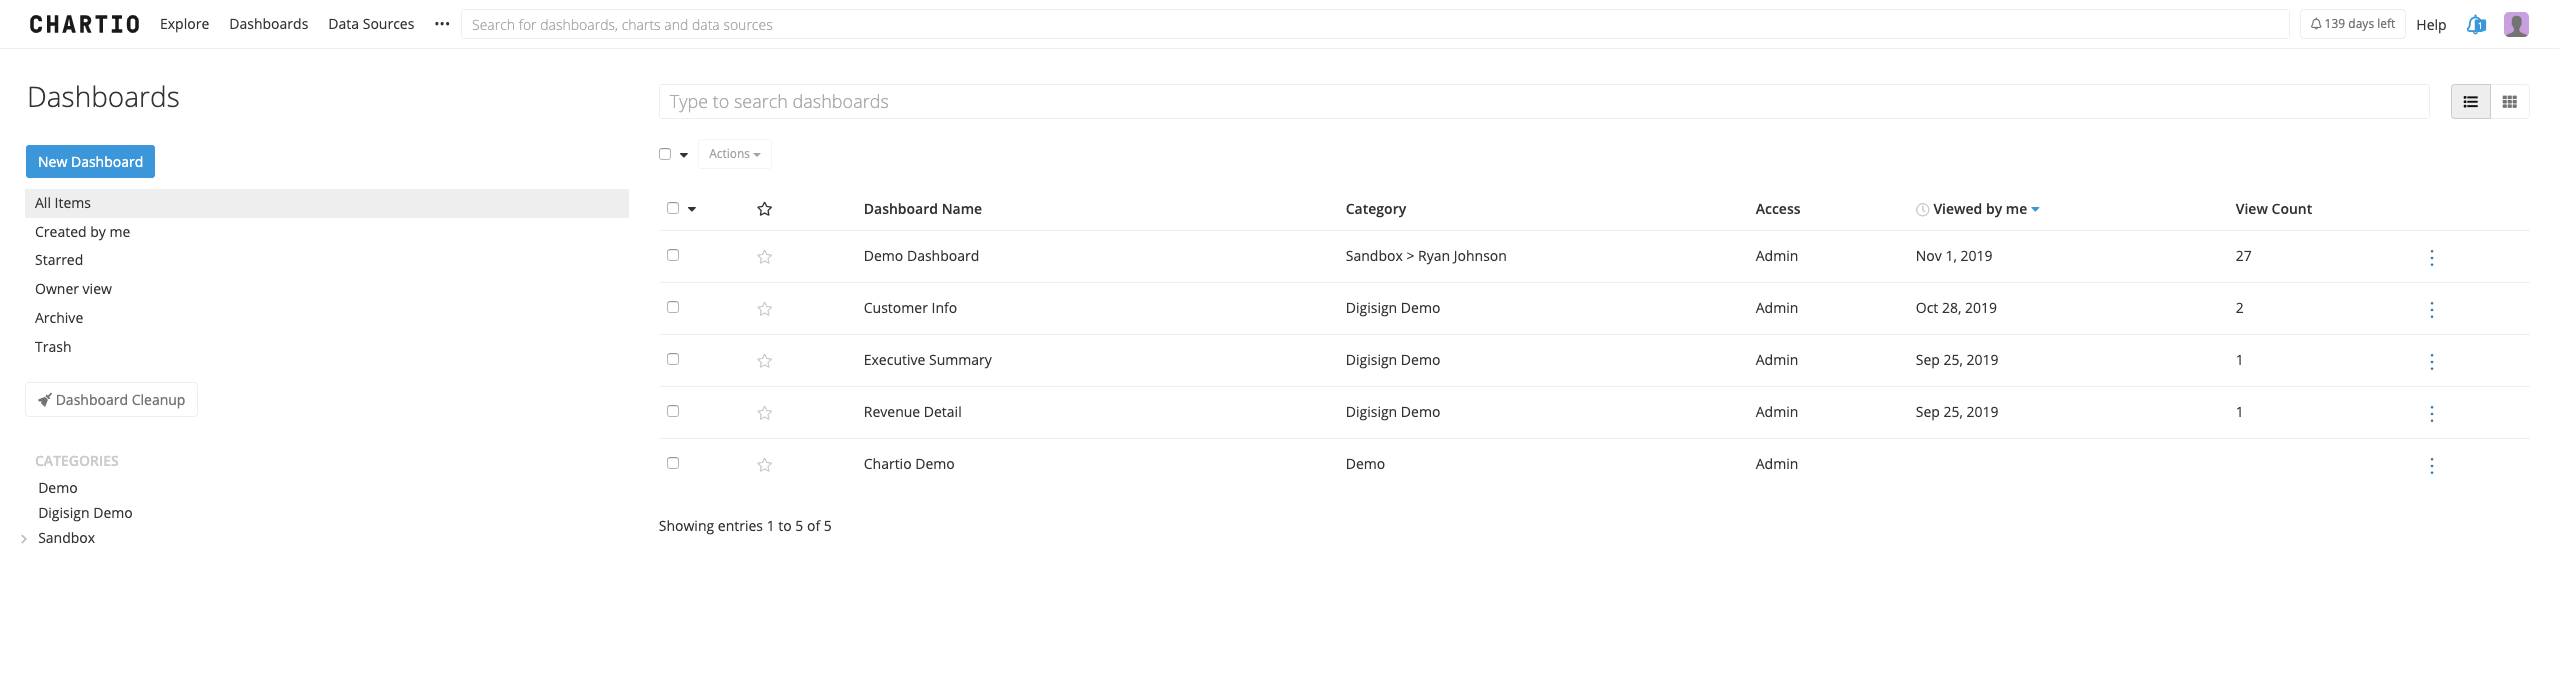Click the star column header icon
The height and width of the screenshot is (698, 2560).
[765, 209]
